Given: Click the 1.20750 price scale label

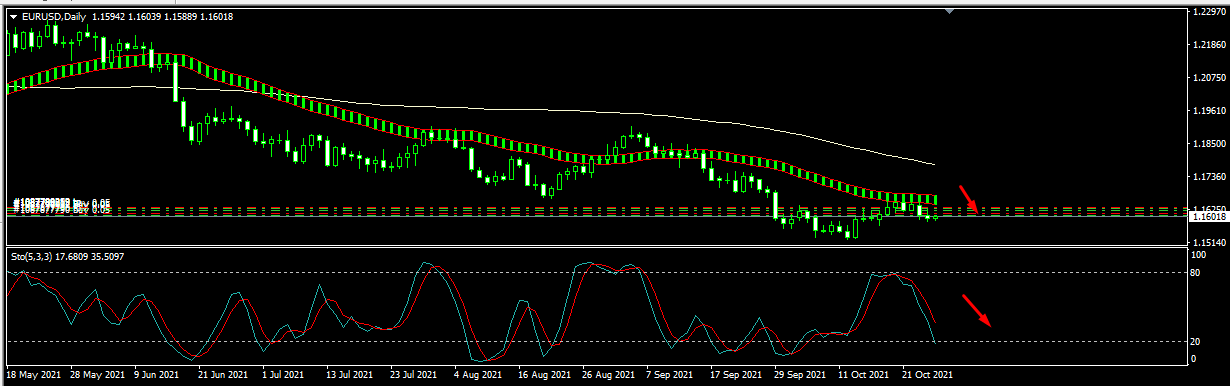Looking at the screenshot, I should tap(1209, 78).
